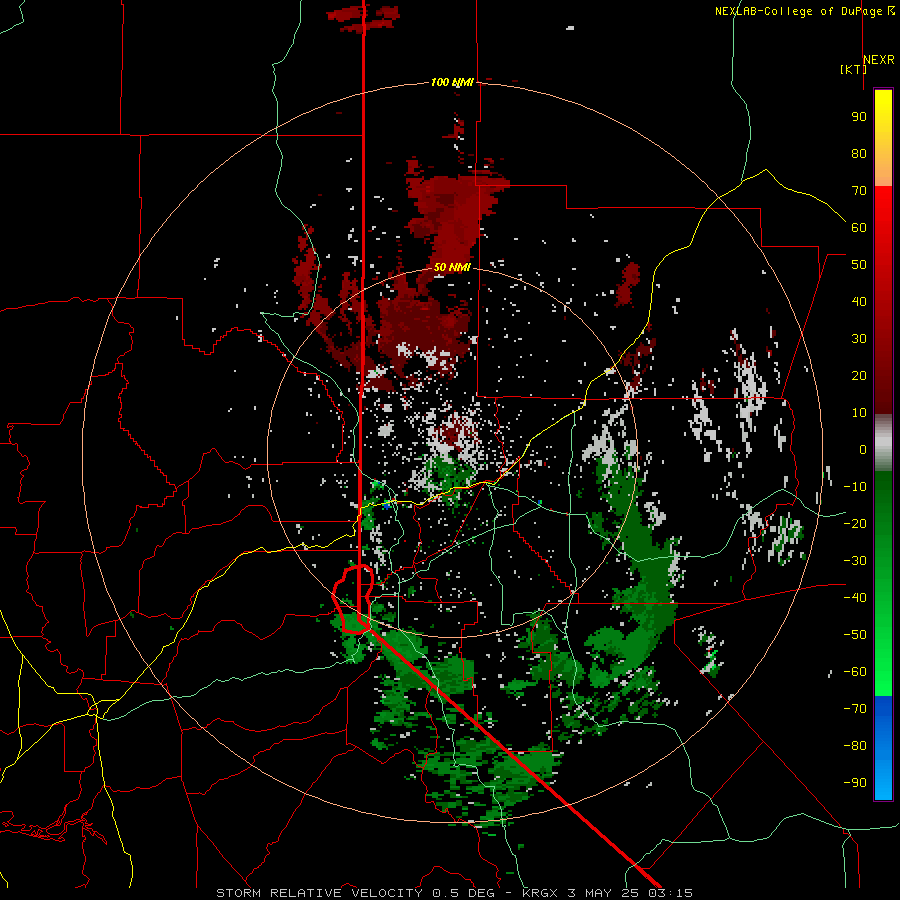The height and width of the screenshot is (900, 900).
Task: Click the NEXR label above the color scale
Action: pos(879,60)
